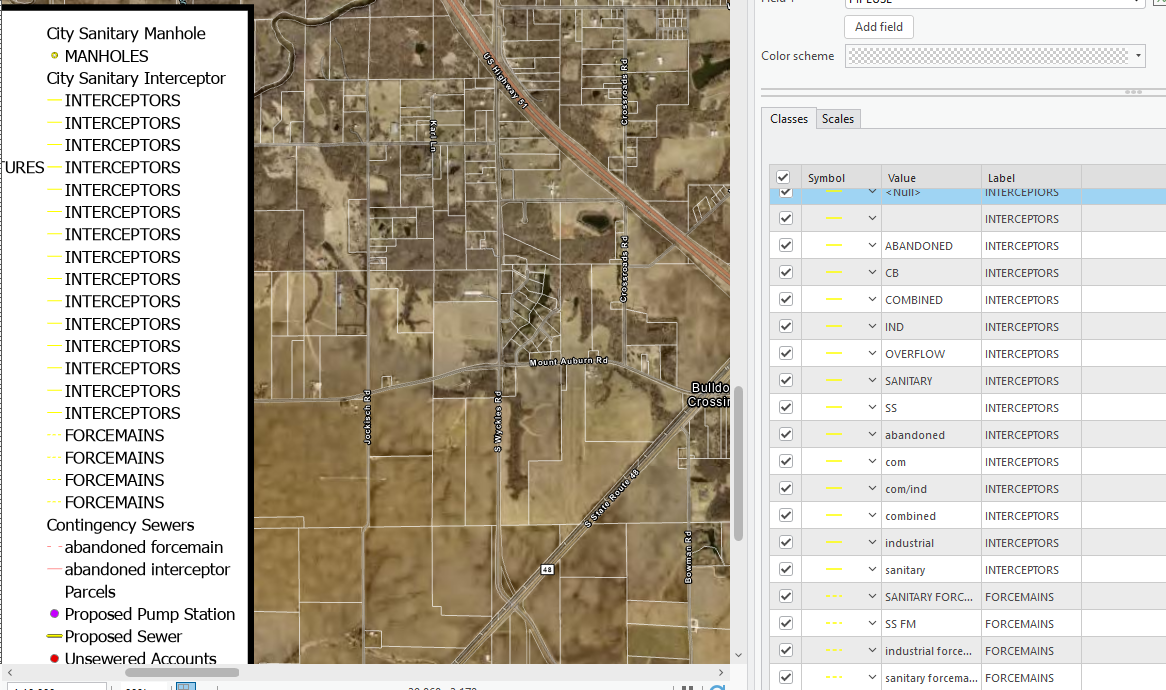Viewport: 1166px width, 690px height.
Task: Open symbol dropdown arrow for ABANDONED row
Action: coord(872,245)
